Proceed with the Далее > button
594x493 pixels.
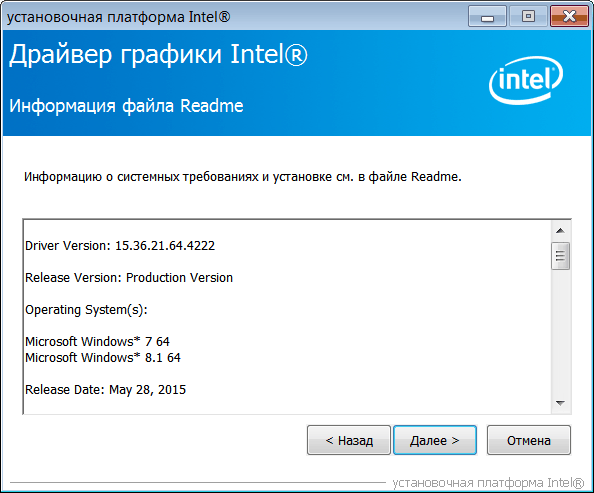[x=435, y=440]
